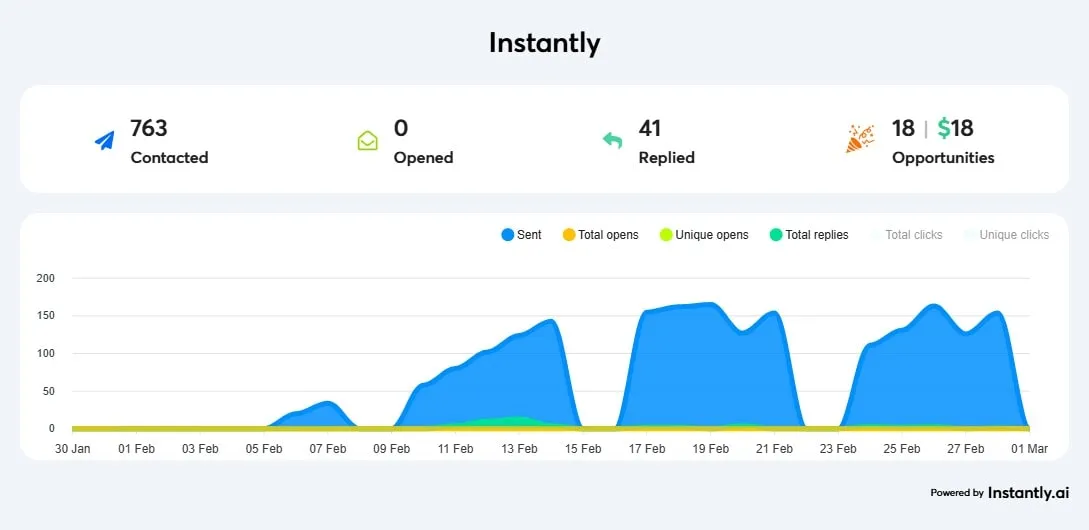This screenshot has height=530, width=1089.
Task: Toggle the Sent series in chart legend
Action: coord(522,235)
